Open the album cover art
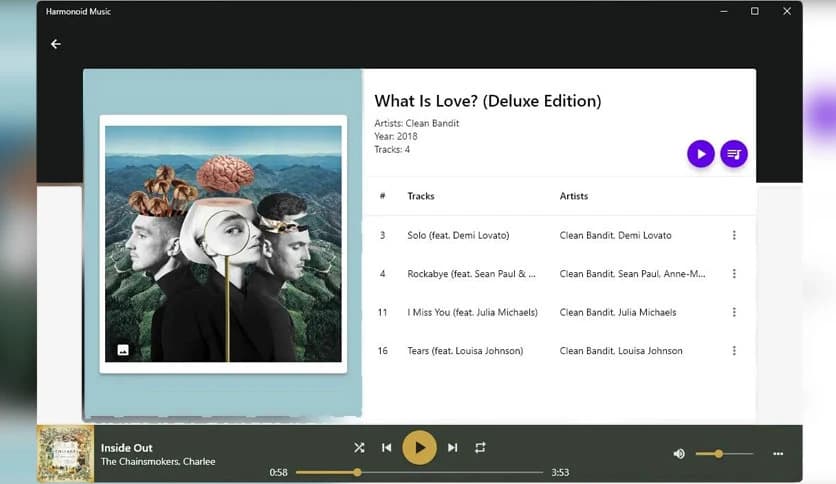 pos(223,244)
